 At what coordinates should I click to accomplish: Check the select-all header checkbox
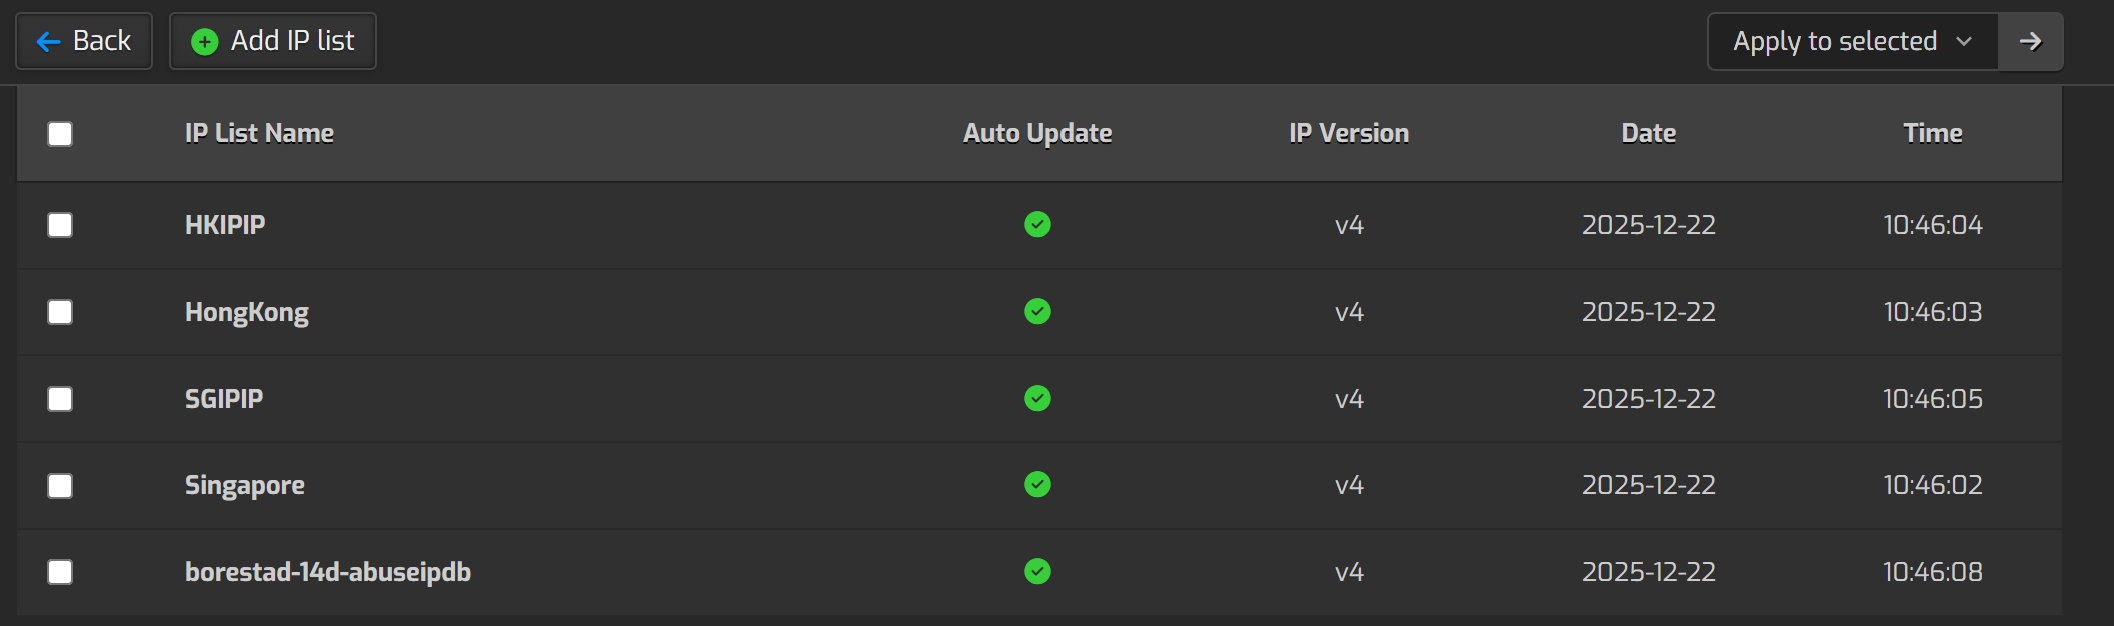click(x=60, y=134)
